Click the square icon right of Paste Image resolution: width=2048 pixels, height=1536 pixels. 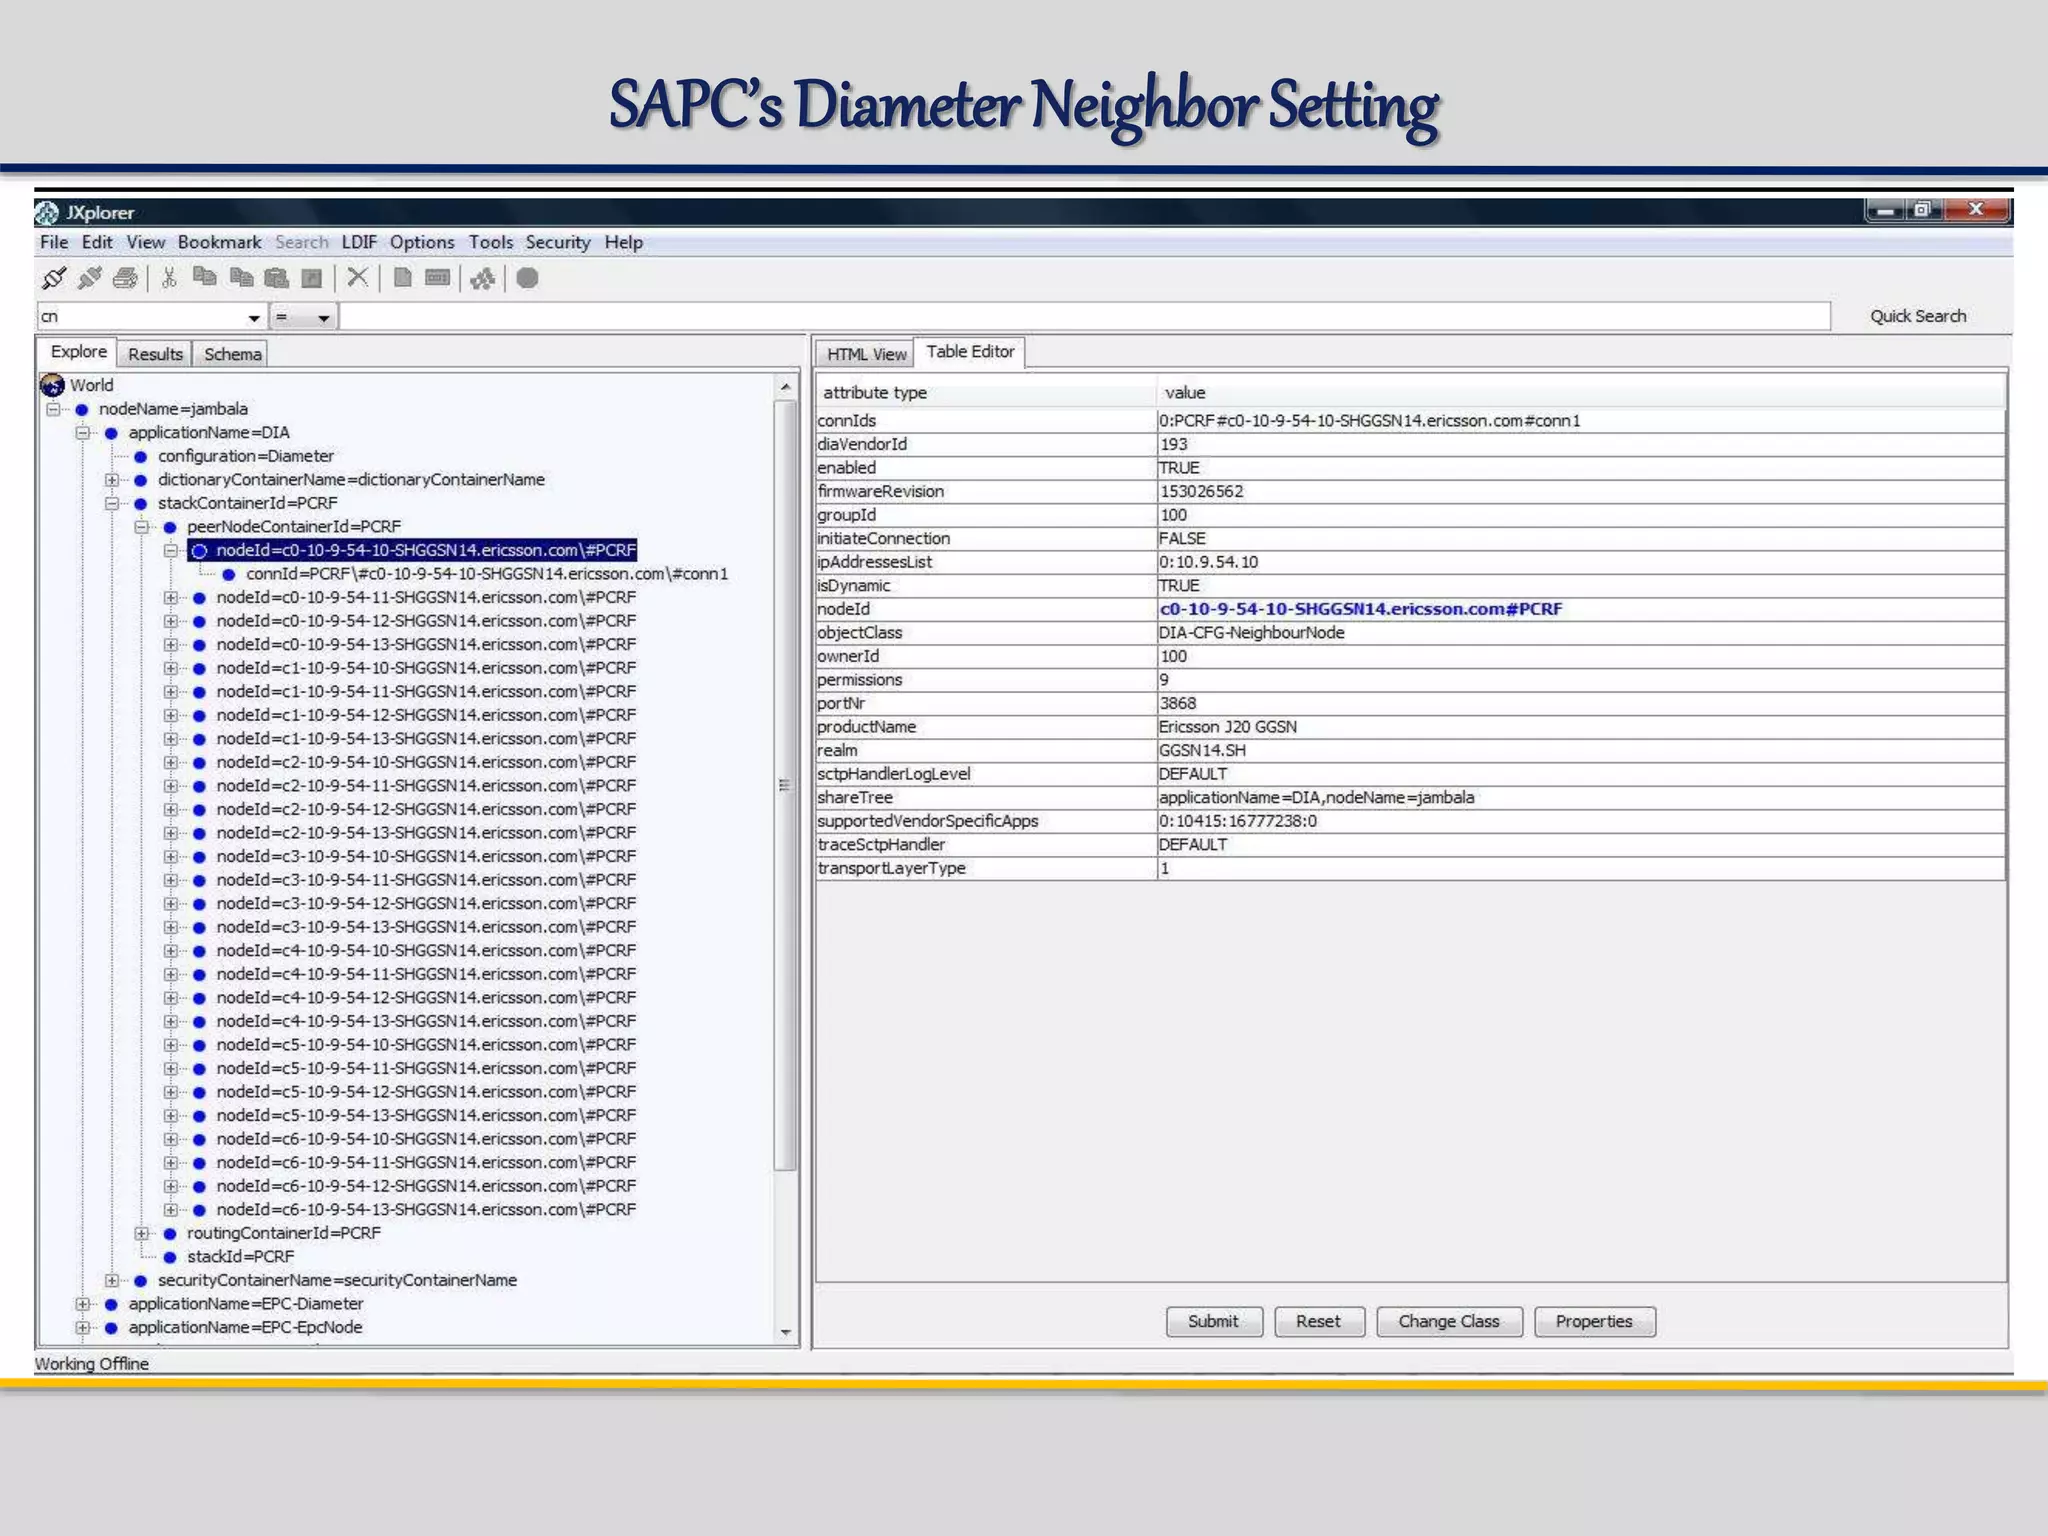click(312, 278)
